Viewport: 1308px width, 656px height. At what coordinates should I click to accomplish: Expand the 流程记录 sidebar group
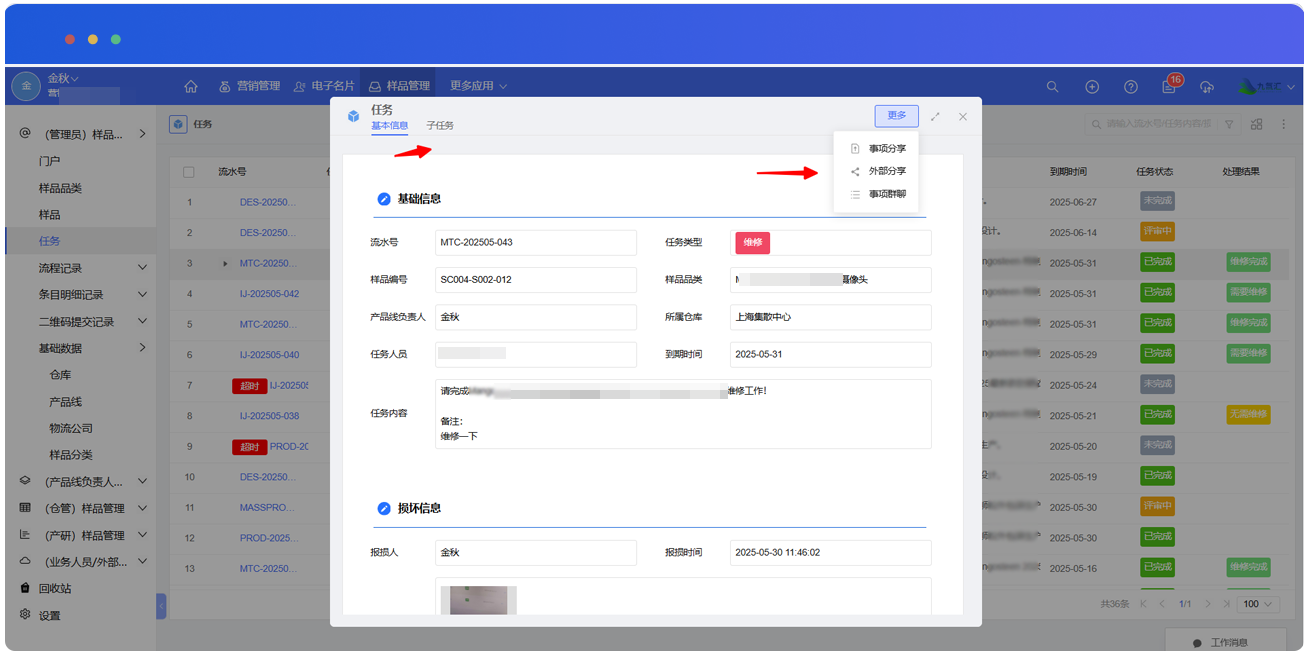coord(142,268)
